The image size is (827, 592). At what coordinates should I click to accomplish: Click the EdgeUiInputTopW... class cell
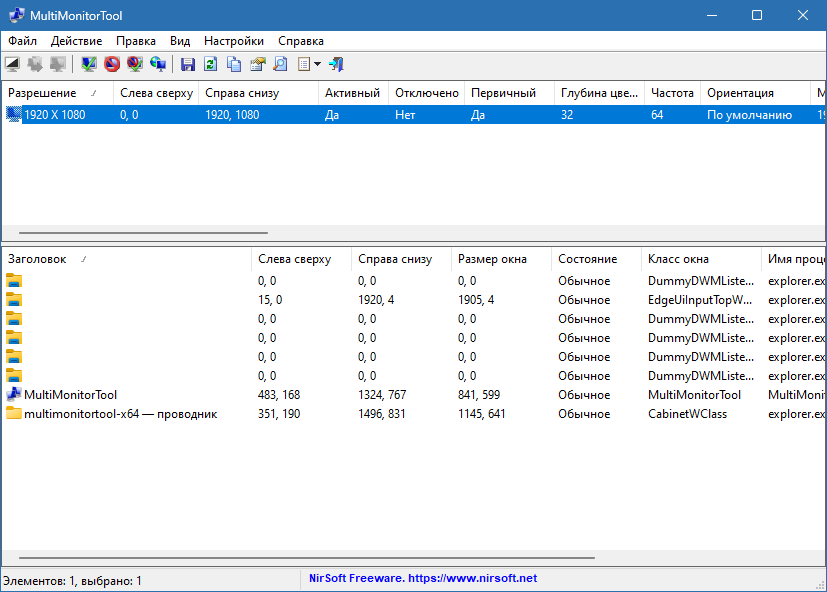click(x=700, y=300)
